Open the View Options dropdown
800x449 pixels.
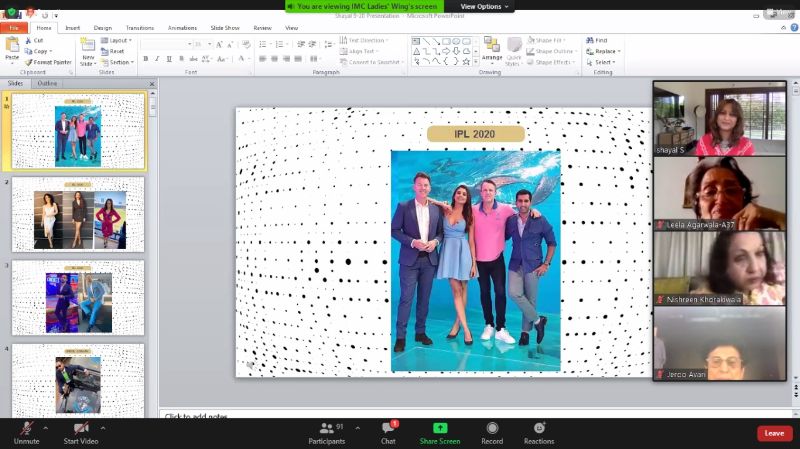pyautogui.click(x=484, y=7)
